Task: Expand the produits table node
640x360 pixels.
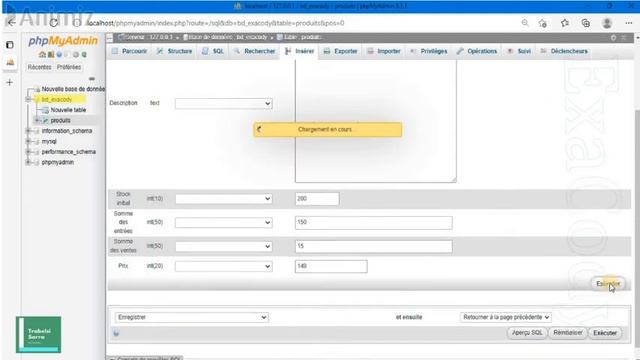Action: [37, 120]
